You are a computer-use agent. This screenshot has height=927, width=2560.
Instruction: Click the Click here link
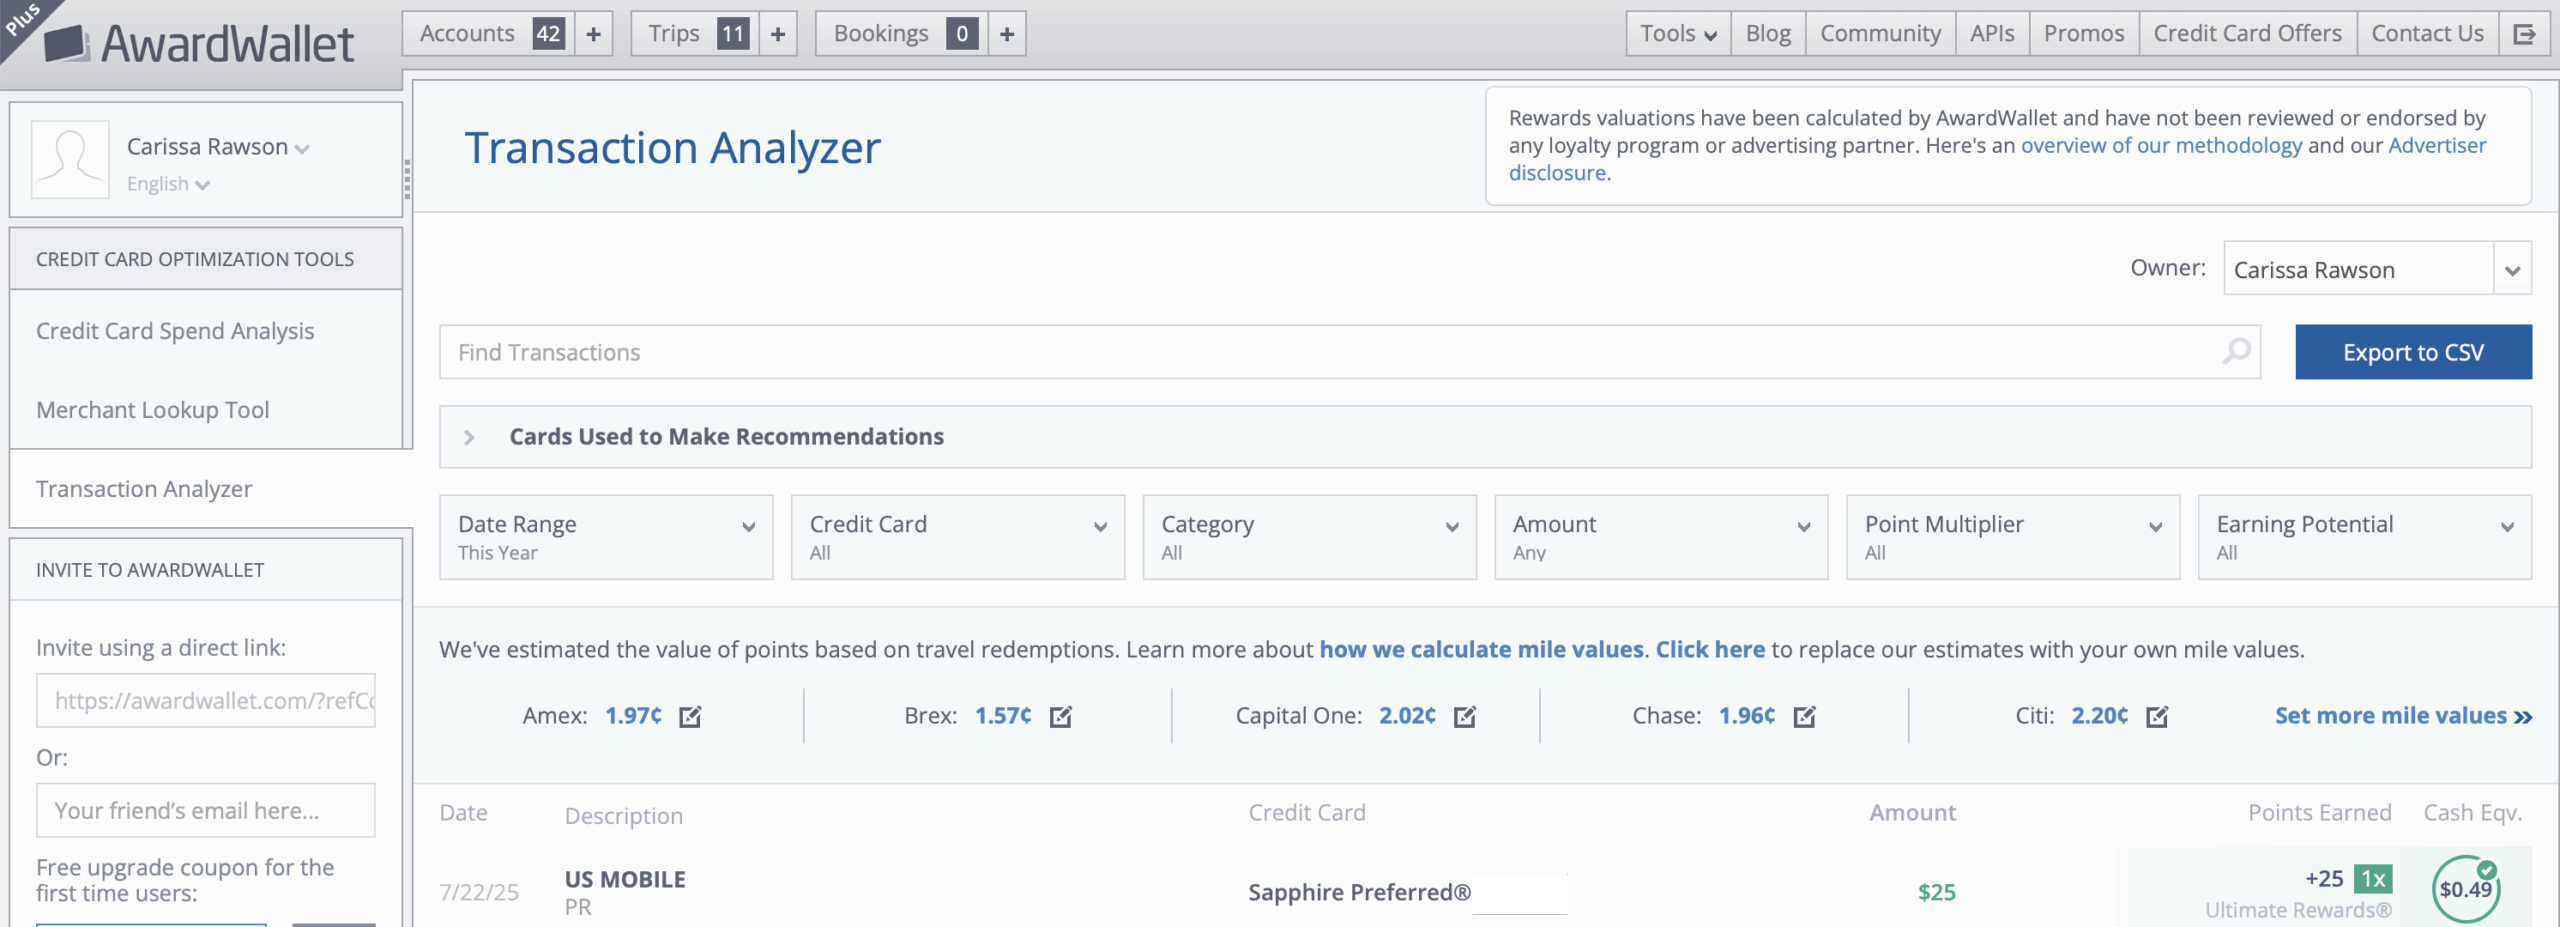click(1710, 650)
